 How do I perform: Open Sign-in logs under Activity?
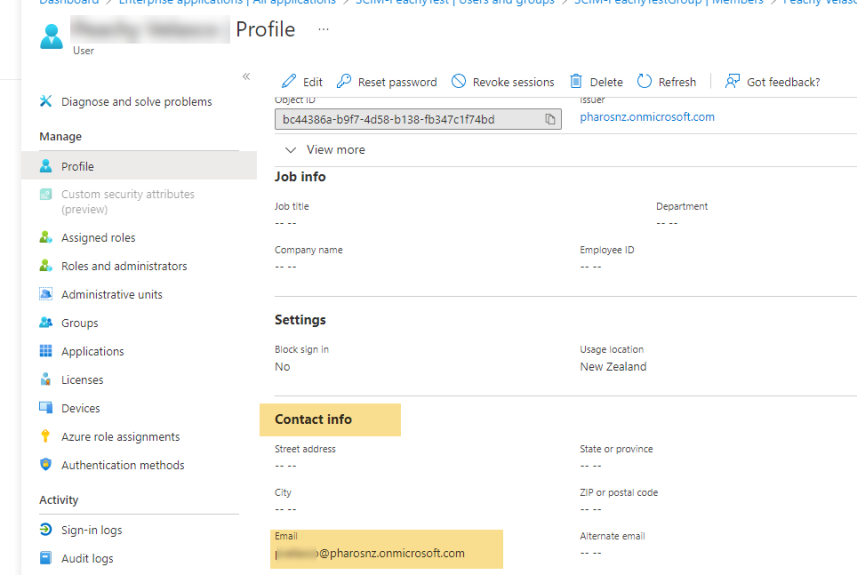tap(91, 530)
